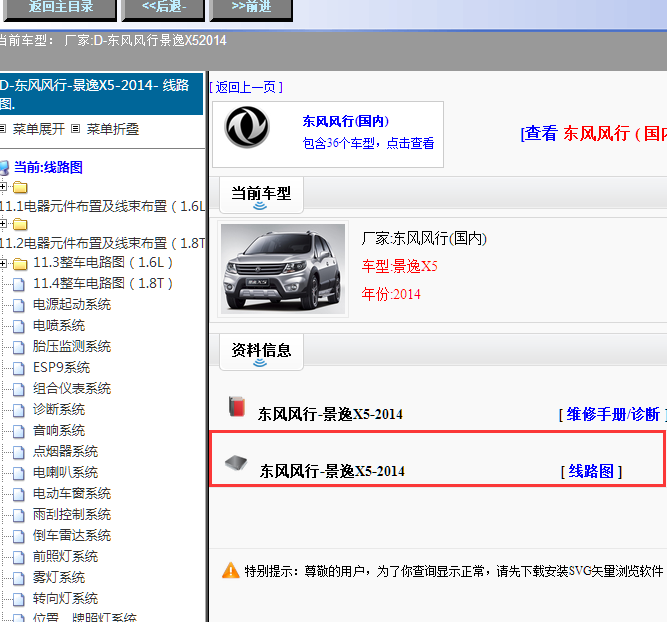Open the red 查看 东风风行 link
The image size is (667, 622).
click(x=593, y=133)
